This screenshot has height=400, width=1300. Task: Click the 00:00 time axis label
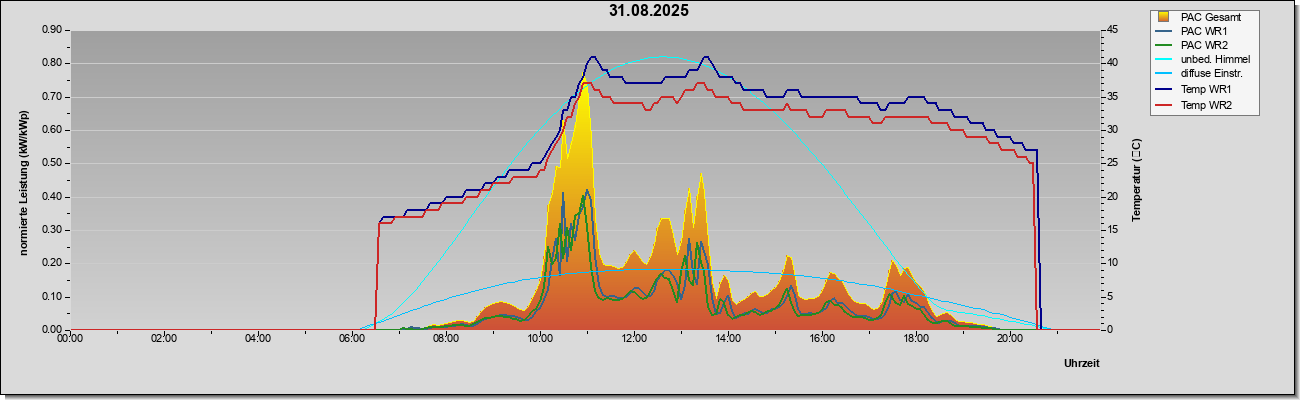[x=70, y=339]
